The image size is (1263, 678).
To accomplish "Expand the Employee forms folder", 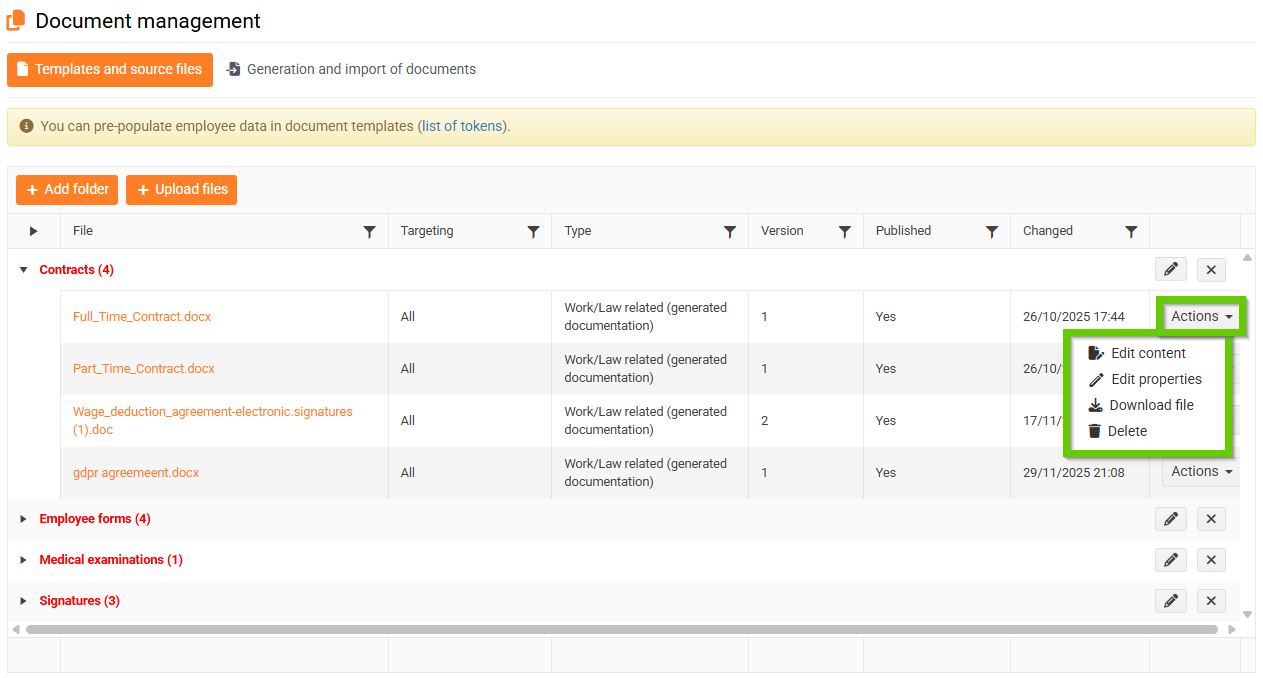I will (24, 519).
